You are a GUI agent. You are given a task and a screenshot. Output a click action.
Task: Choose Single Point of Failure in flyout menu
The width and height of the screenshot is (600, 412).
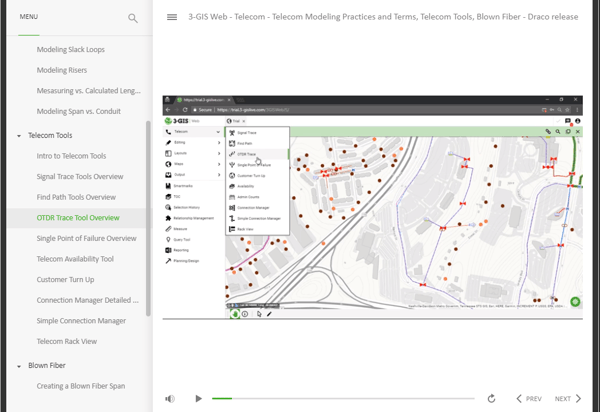pyautogui.click(x=250, y=164)
